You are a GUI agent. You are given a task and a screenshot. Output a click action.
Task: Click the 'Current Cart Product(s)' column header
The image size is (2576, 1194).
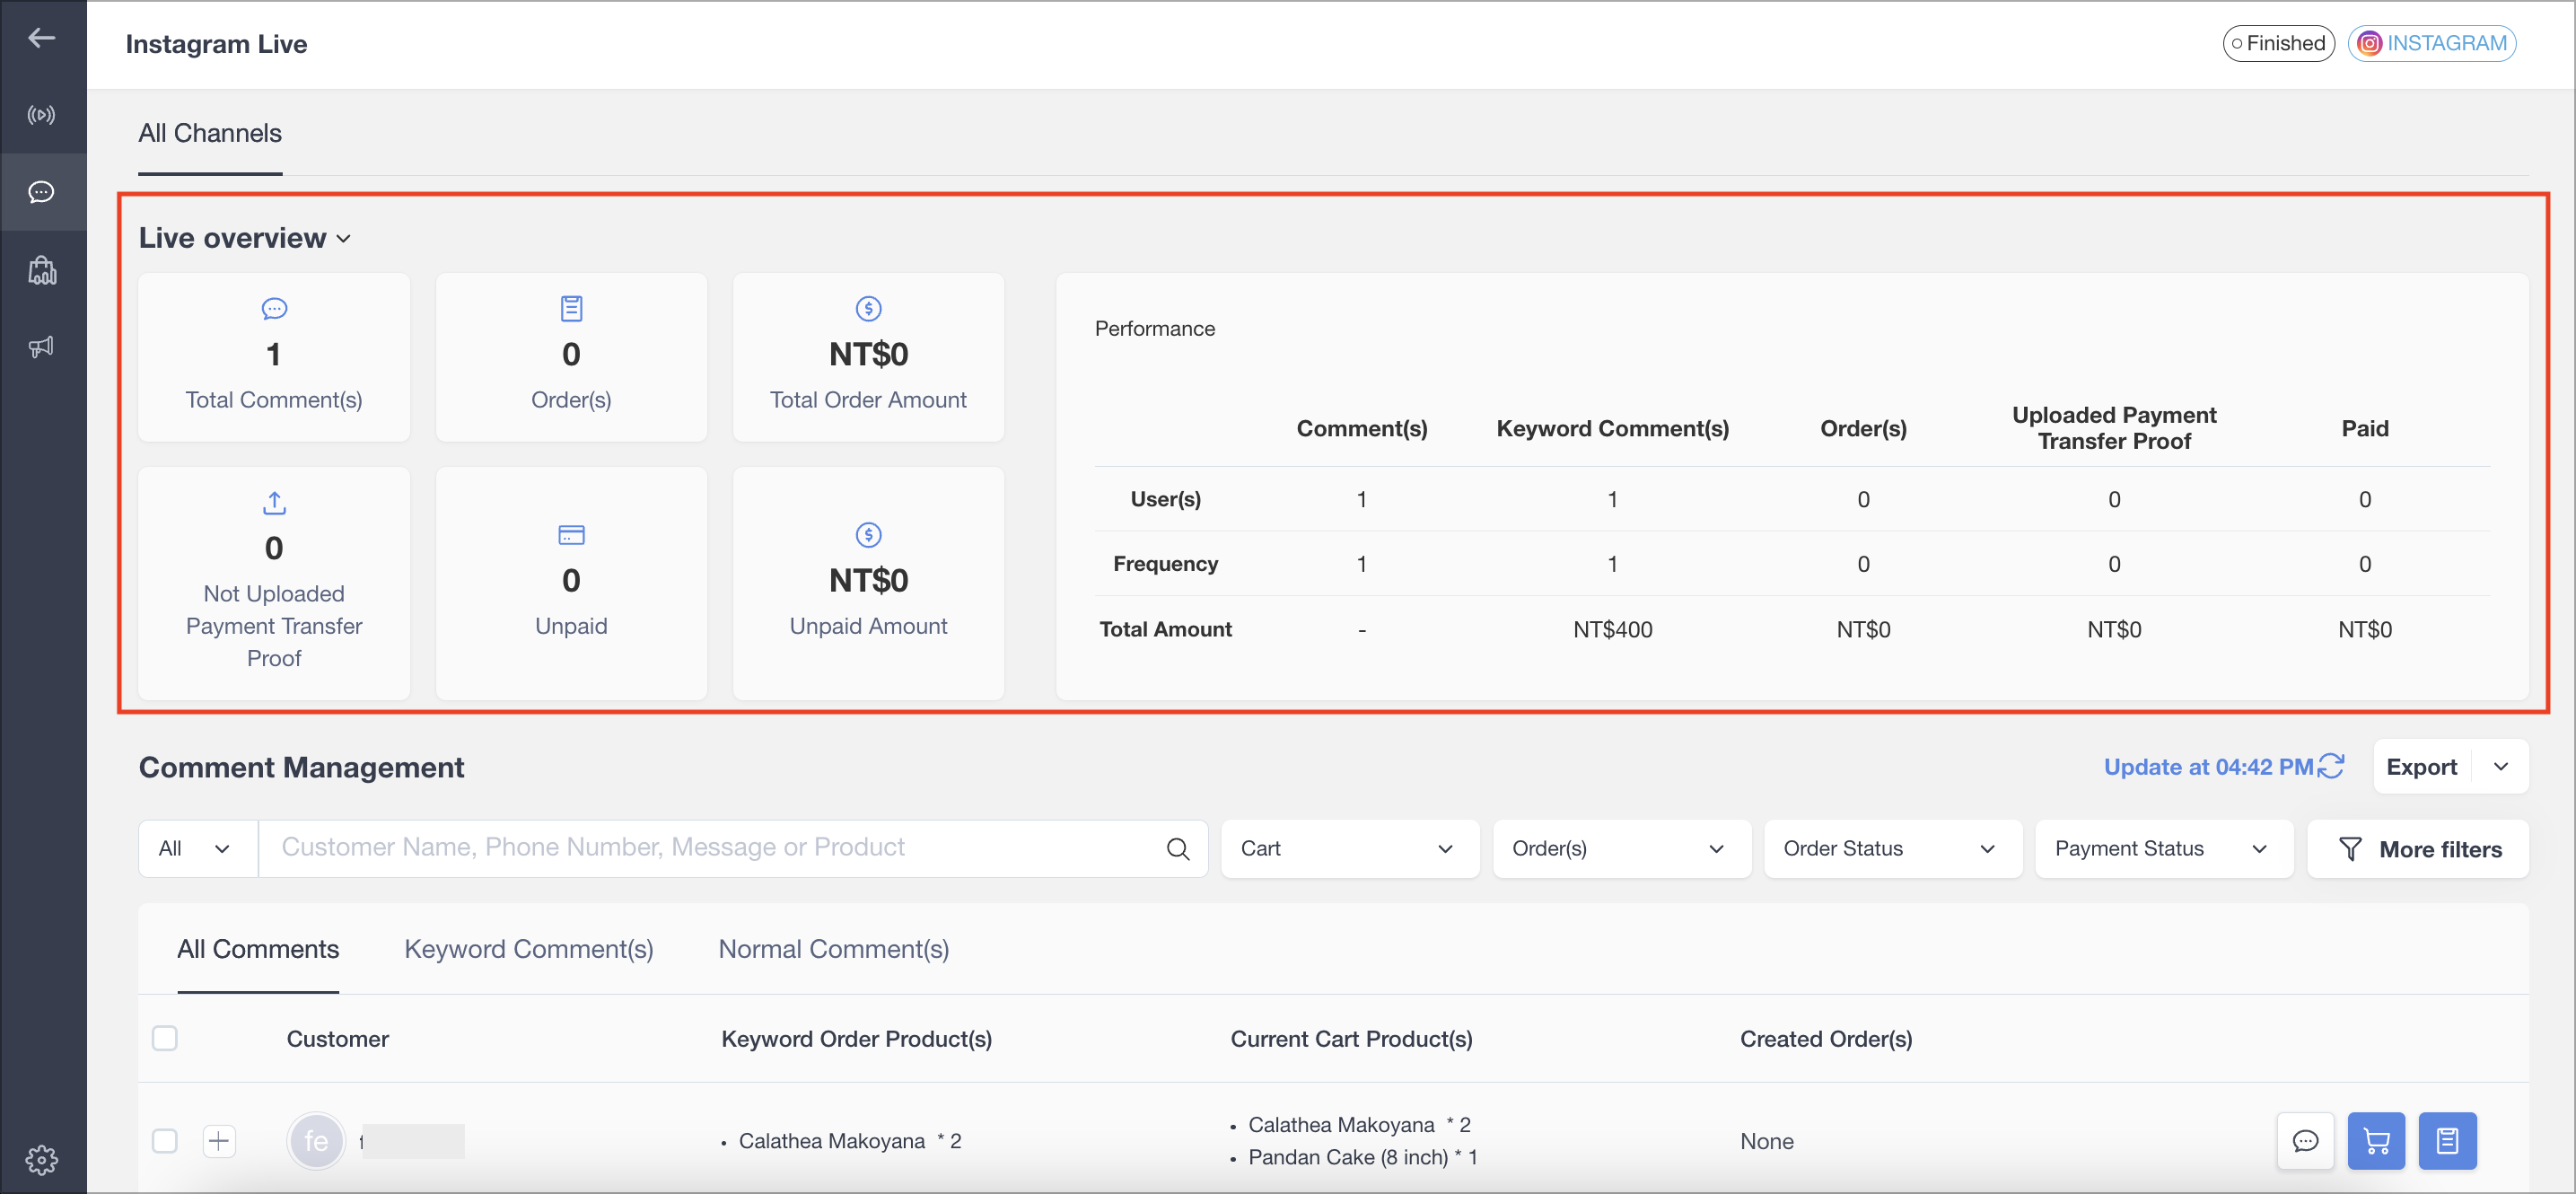coord(1351,1039)
